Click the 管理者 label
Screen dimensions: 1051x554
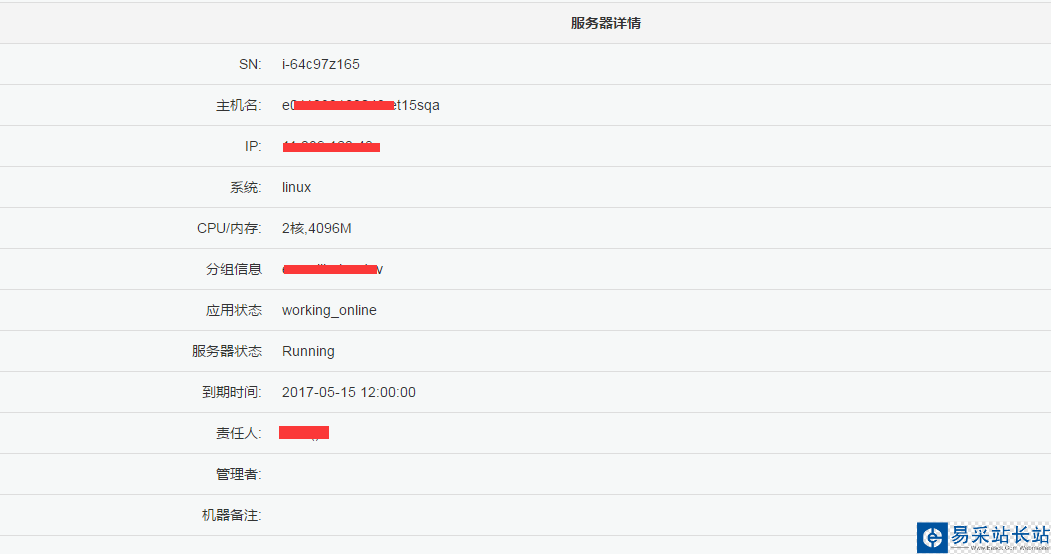tap(239, 474)
